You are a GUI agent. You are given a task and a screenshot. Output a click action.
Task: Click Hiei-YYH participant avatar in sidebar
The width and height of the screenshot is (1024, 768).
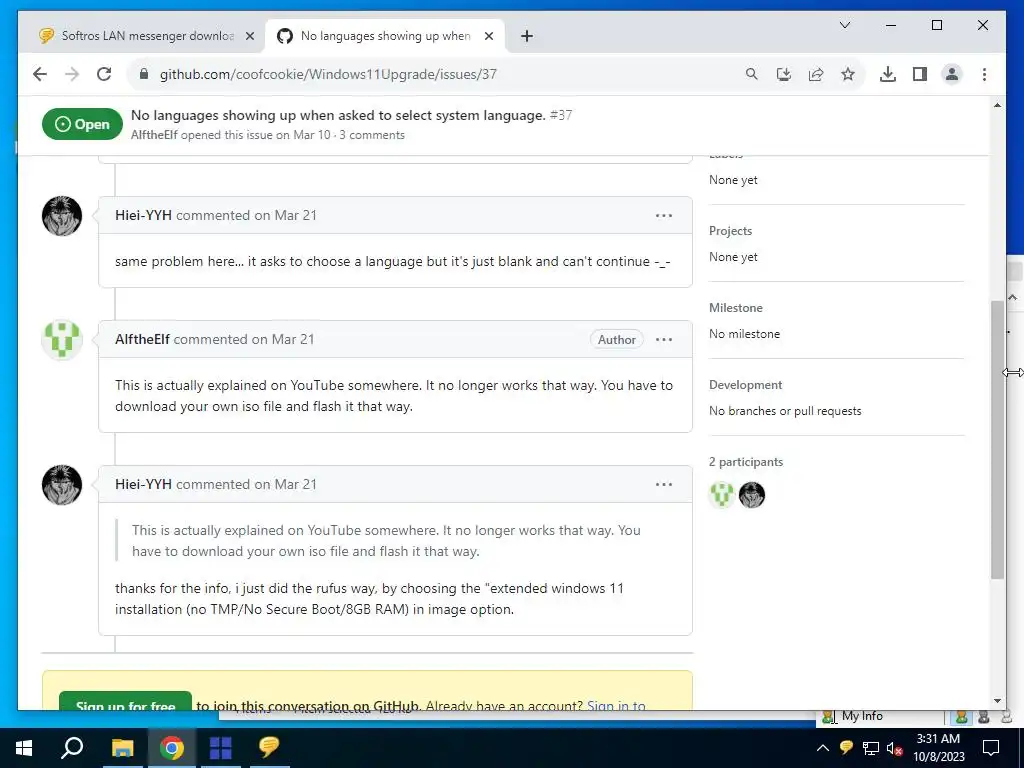752,495
